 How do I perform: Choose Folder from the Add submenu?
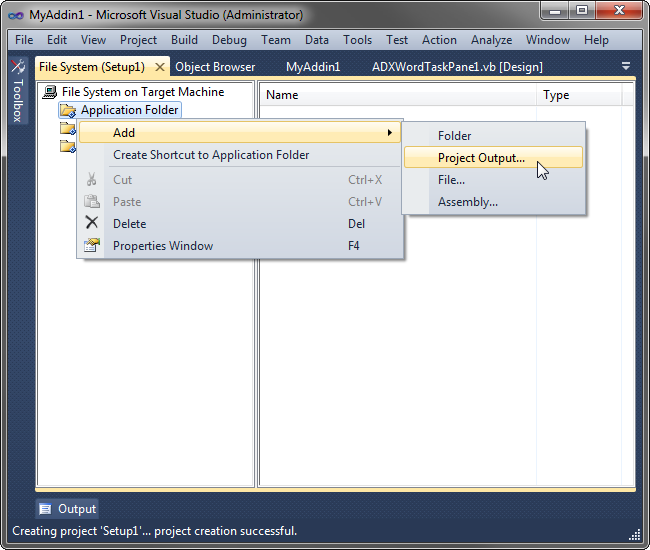[493, 136]
